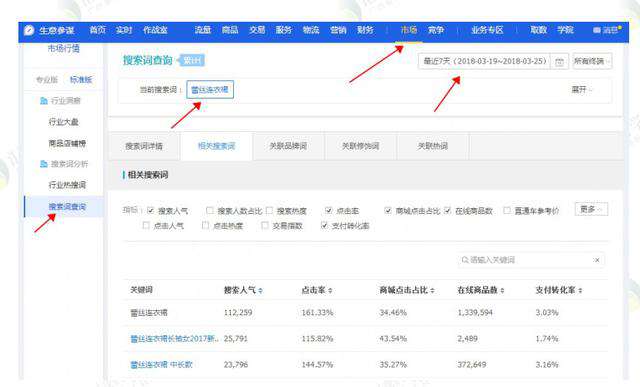Click the 行业洞察 folder icon
Screen dimensions: 640x387
tap(44, 100)
